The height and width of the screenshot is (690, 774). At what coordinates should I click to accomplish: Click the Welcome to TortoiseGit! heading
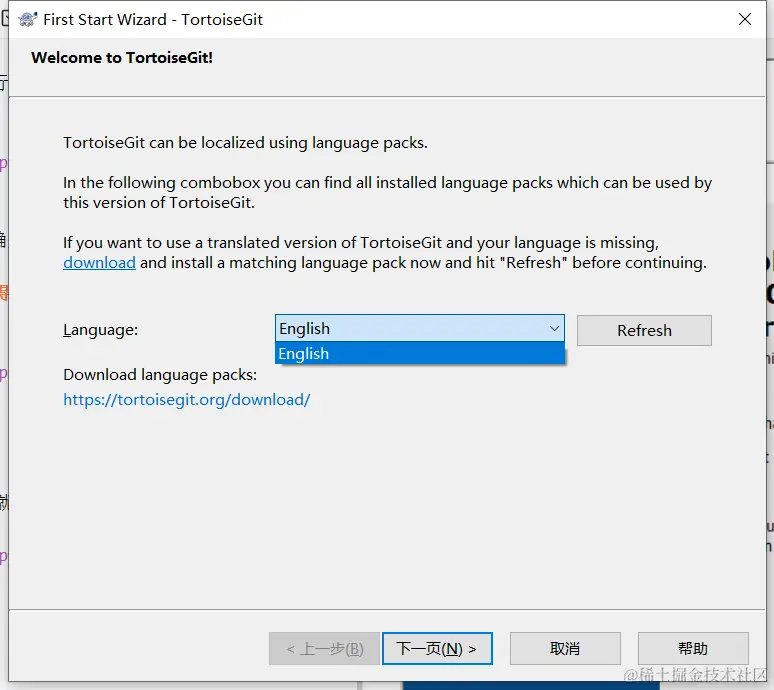(x=122, y=58)
